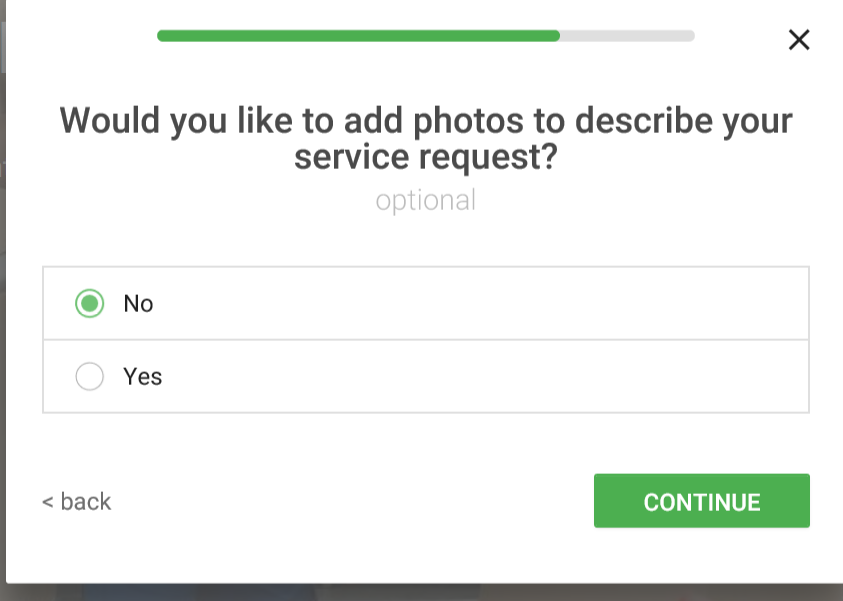The width and height of the screenshot is (843, 601).
Task: Click the heading's first line about adding photos
Action: coord(425,121)
